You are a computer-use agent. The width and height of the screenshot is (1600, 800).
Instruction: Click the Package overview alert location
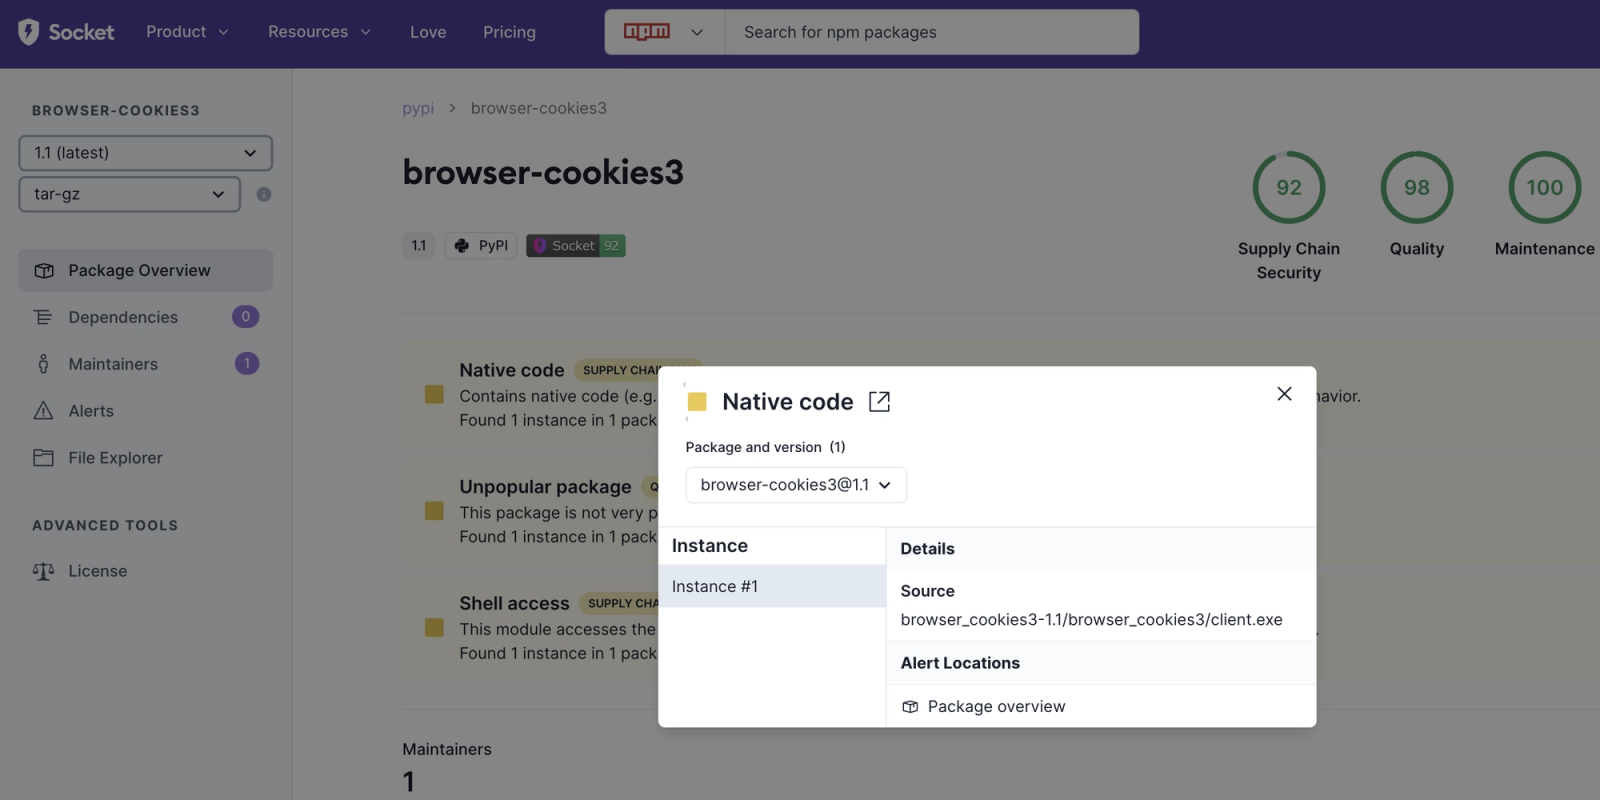click(x=996, y=707)
